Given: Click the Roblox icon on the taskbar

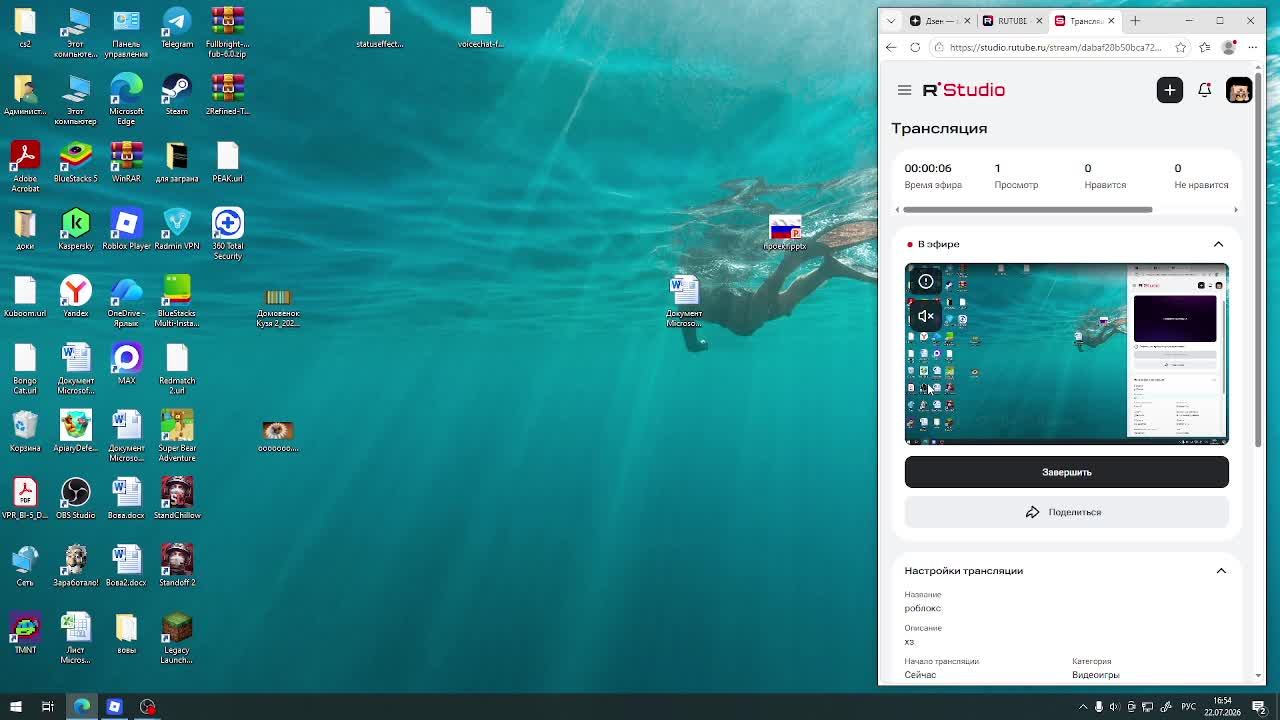Looking at the screenshot, I should point(114,707).
